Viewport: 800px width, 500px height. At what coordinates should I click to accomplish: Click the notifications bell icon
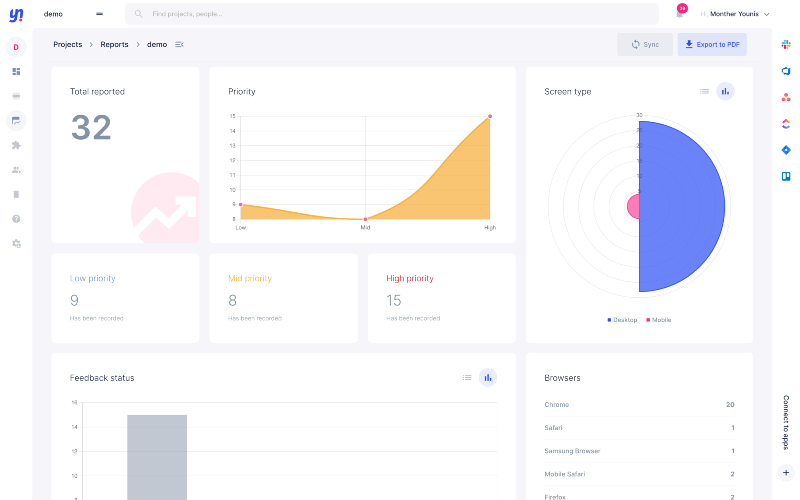tap(680, 14)
